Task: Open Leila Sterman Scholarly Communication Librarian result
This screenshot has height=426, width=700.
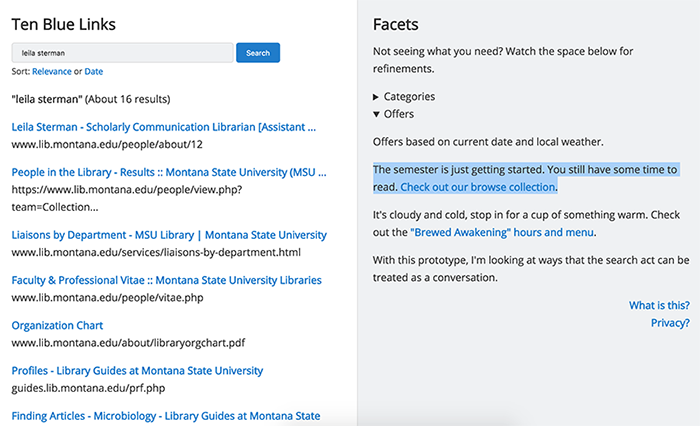Action: pos(164,127)
